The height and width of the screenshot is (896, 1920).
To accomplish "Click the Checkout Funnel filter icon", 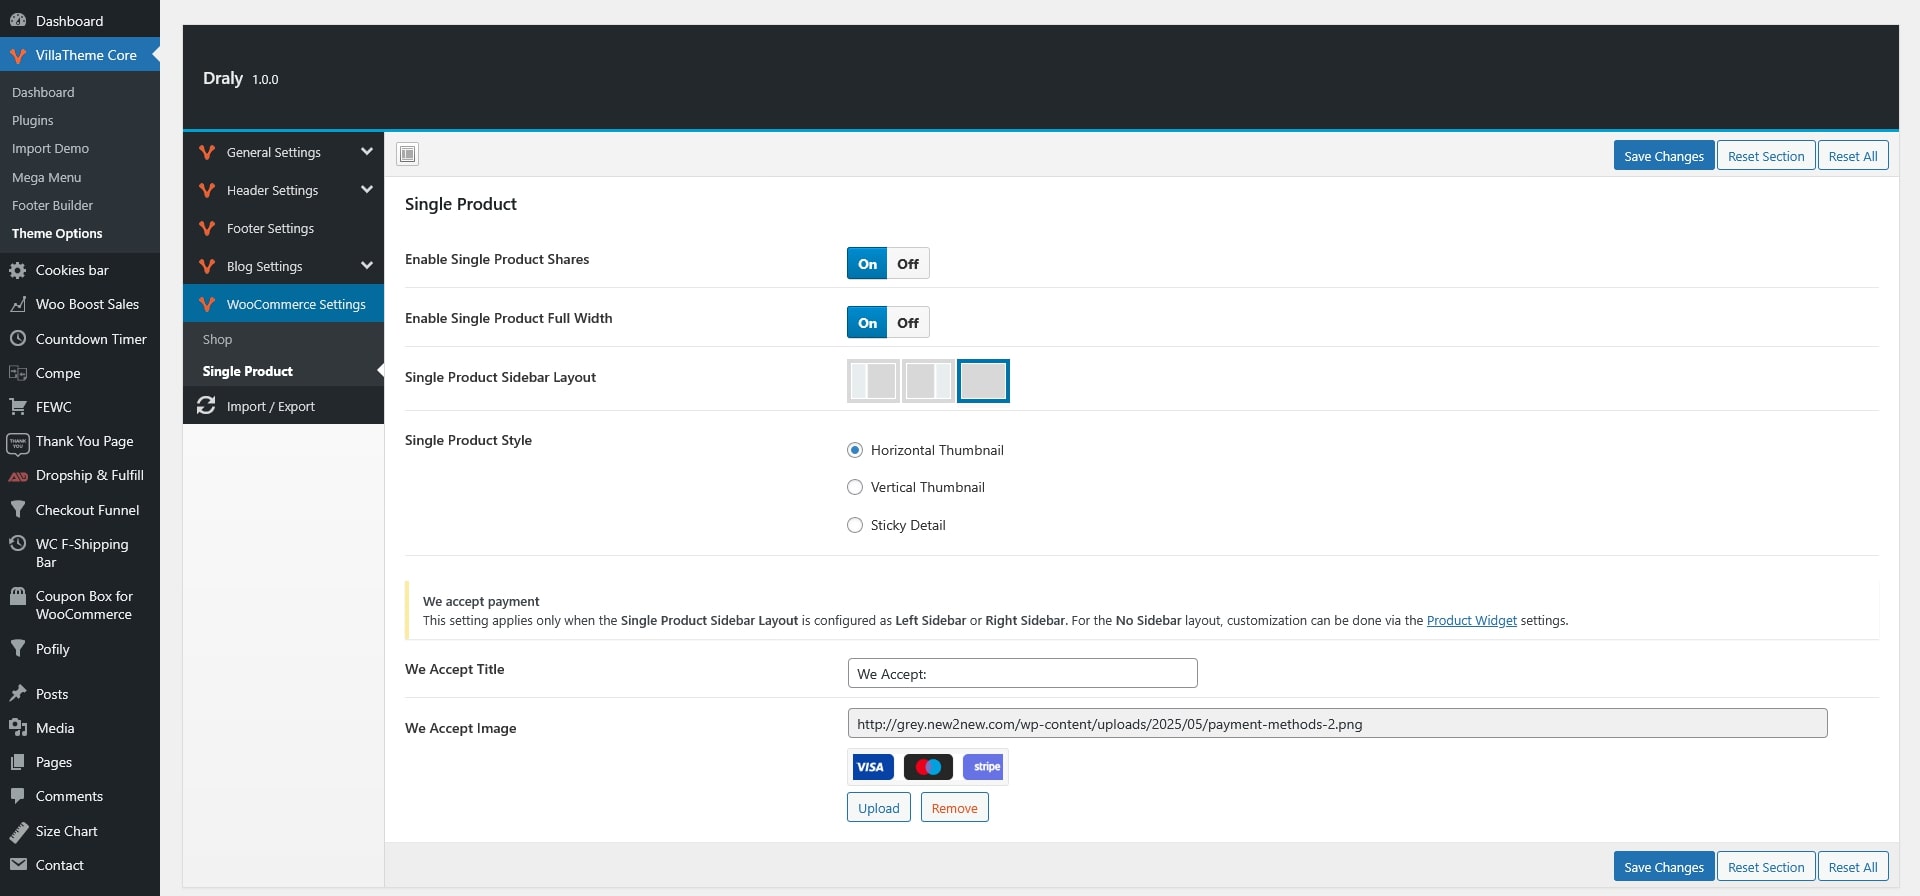I will tap(18, 510).
